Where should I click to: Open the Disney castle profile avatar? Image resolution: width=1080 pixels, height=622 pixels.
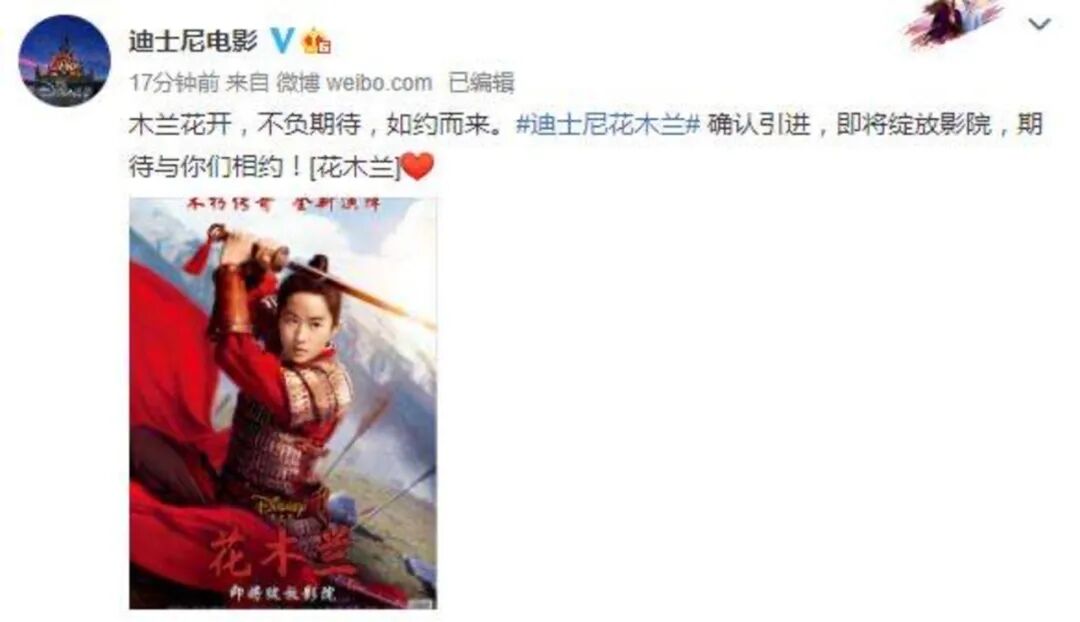pos(64,61)
